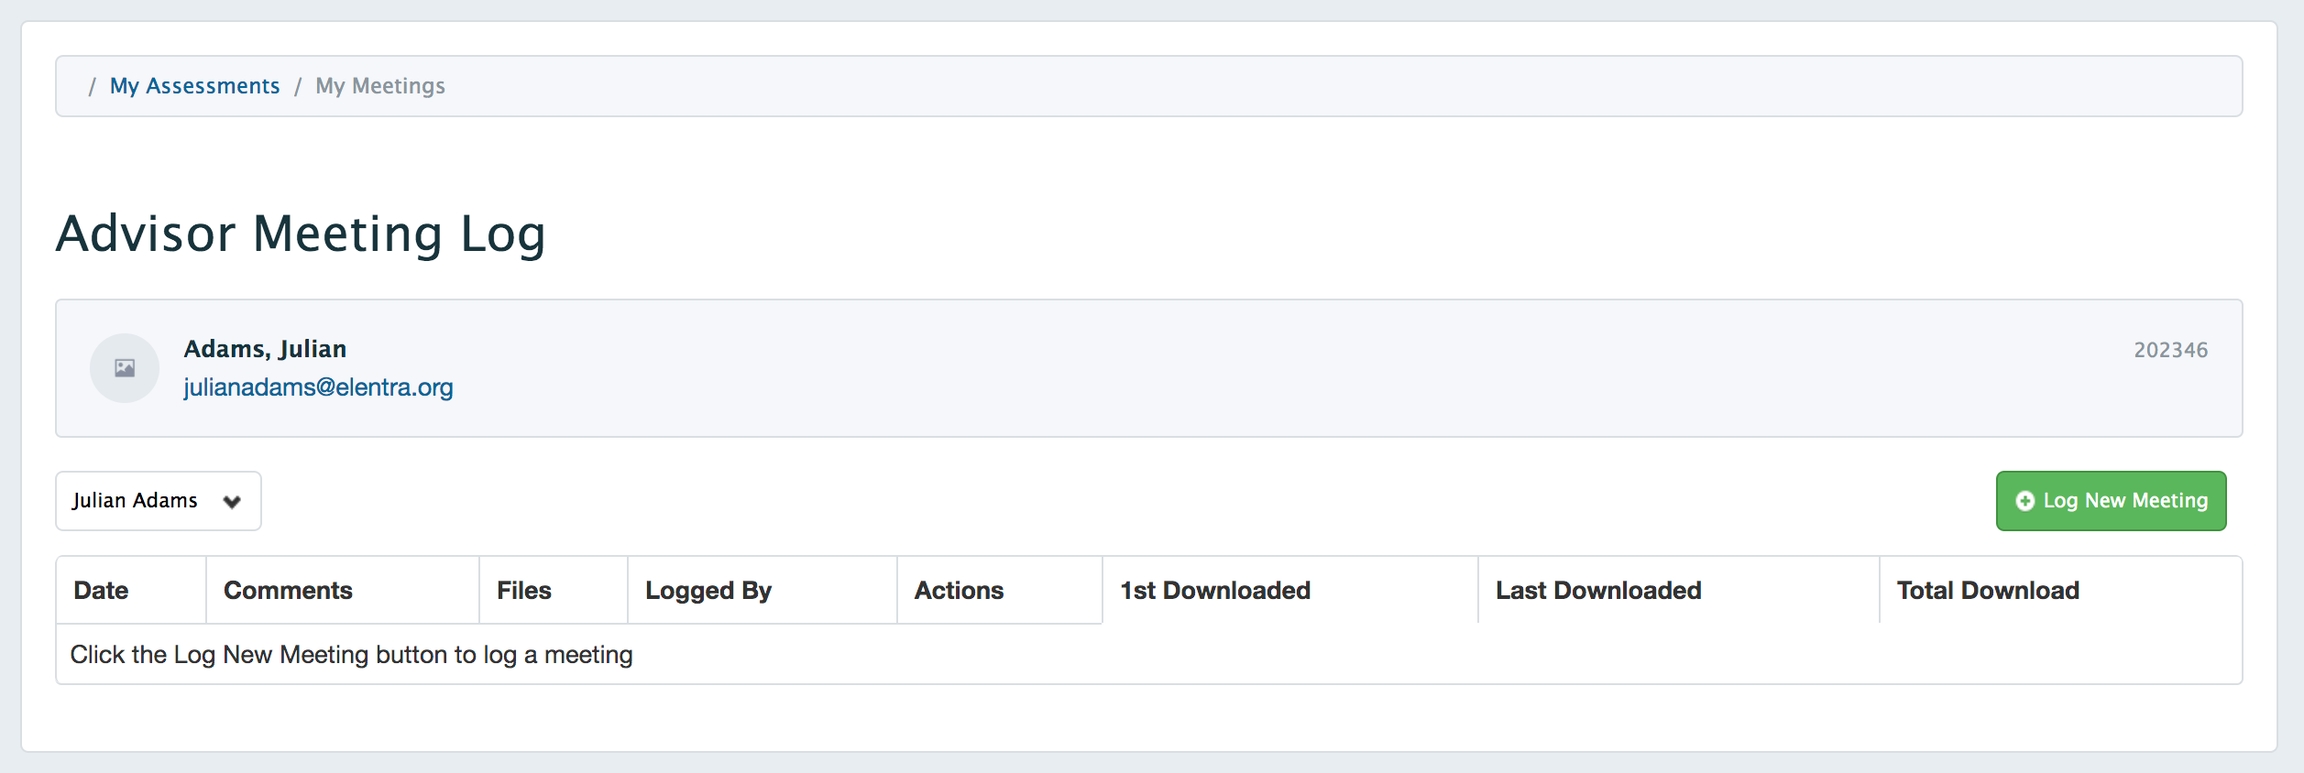Image resolution: width=2304 pixels, height=773 pixels.
Task: Click the Date column header
Action: coord(101,590)
